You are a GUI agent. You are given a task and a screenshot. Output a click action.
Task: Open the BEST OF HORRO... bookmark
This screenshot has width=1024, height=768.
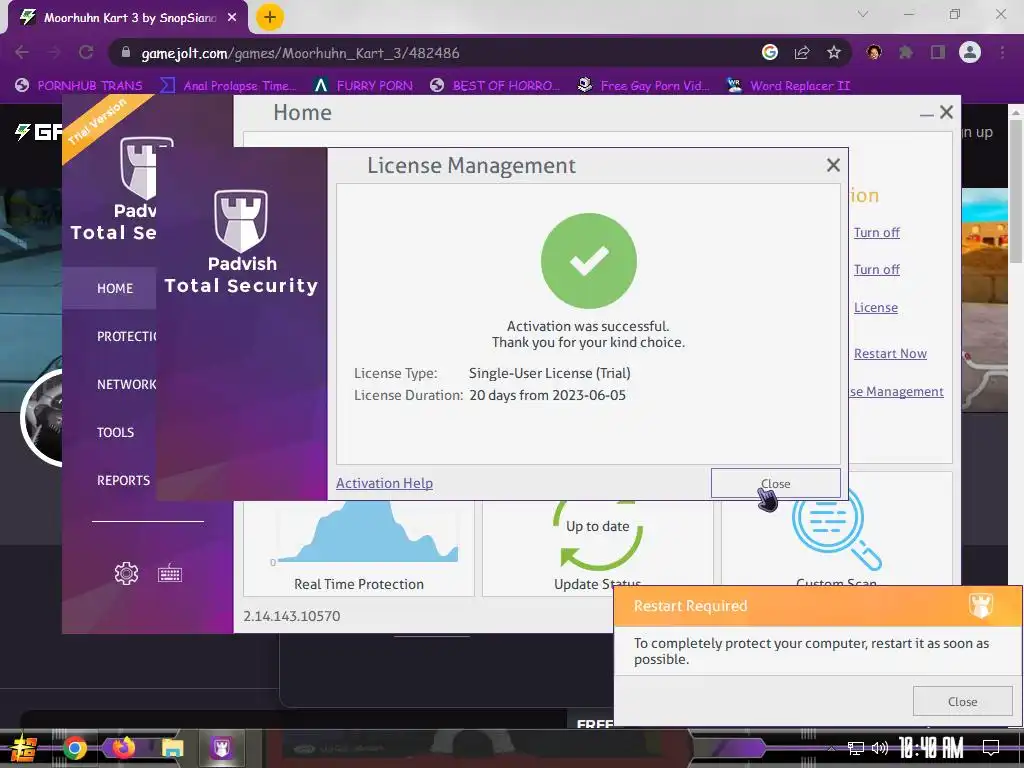[495, 86]
